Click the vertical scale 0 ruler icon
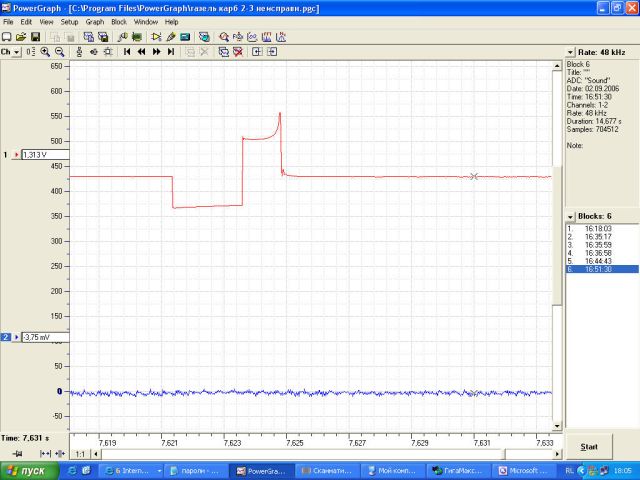This screenshot has height=480, width=640. tap(31, 52)
